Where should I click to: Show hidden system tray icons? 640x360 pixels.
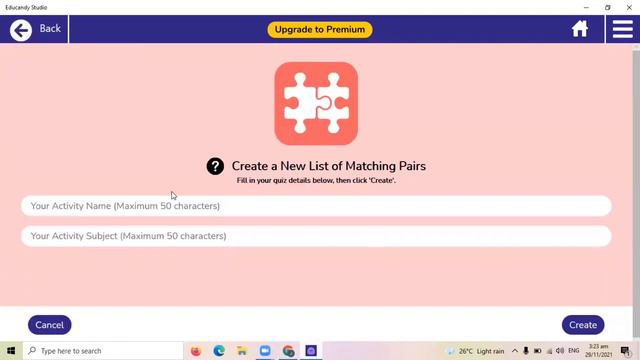coord(515,351)
